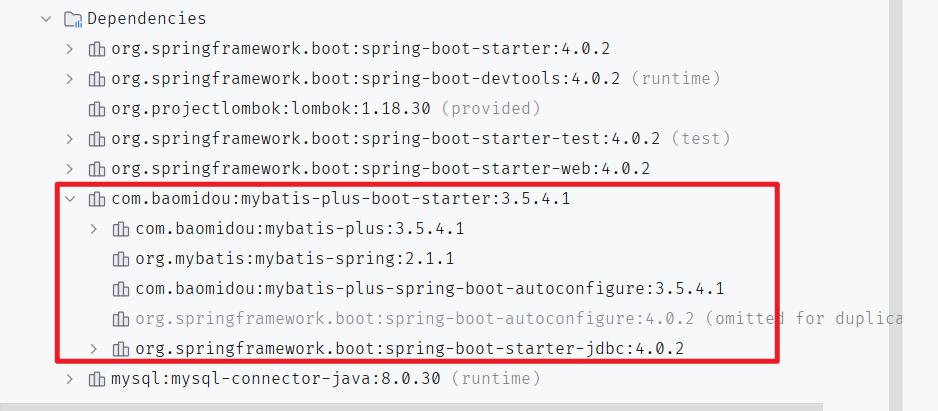The image size is (938, 411).
Task: Select org.mybatis:mybatis-spring:2.1.1 row
Action: 294,258
